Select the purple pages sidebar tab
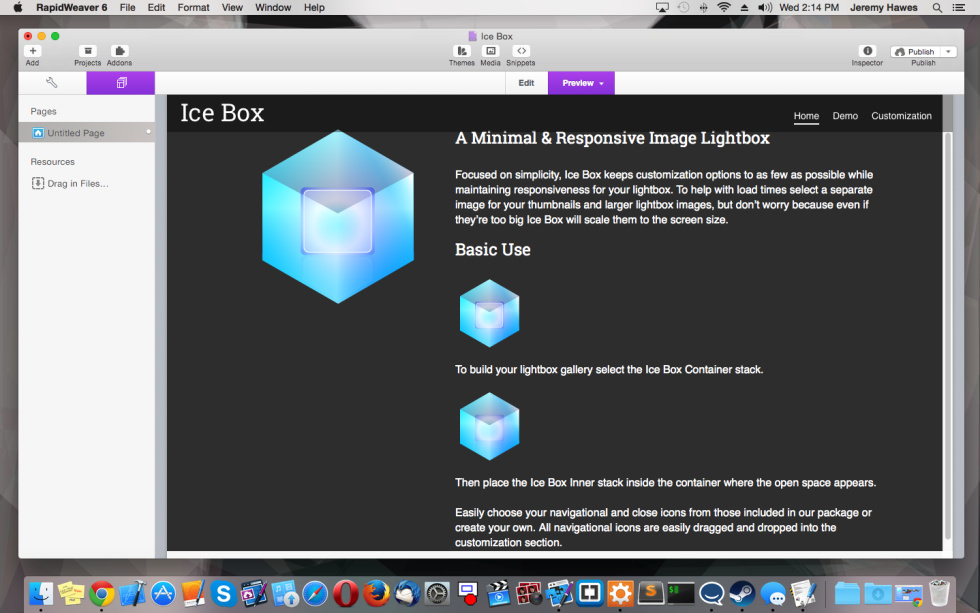980x613 pixels. click(121, 82)
